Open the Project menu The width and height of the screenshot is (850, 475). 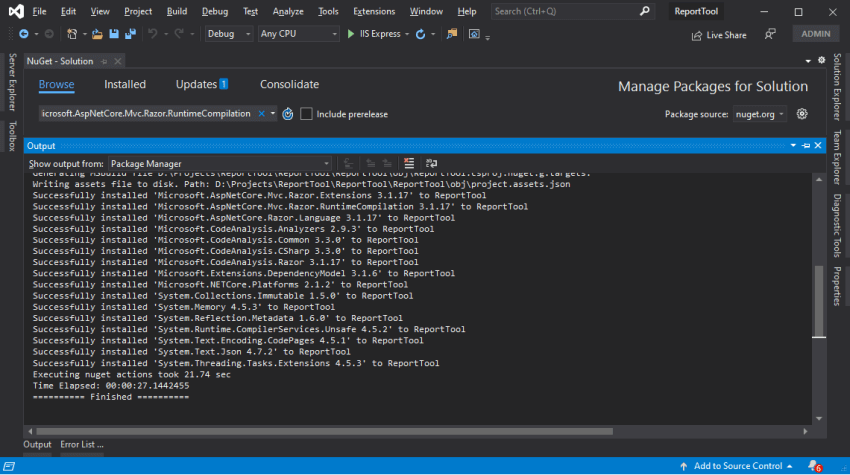138,11
